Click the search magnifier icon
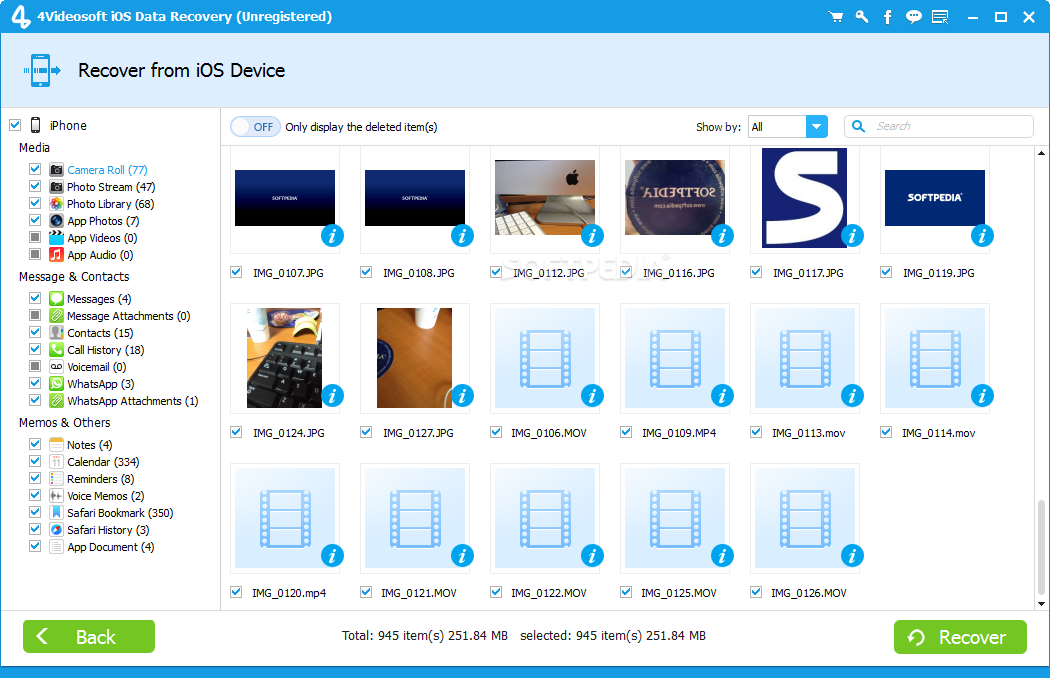Image resolution: width=1050 pixels, height=678 pixels. [x=858, y=126]
